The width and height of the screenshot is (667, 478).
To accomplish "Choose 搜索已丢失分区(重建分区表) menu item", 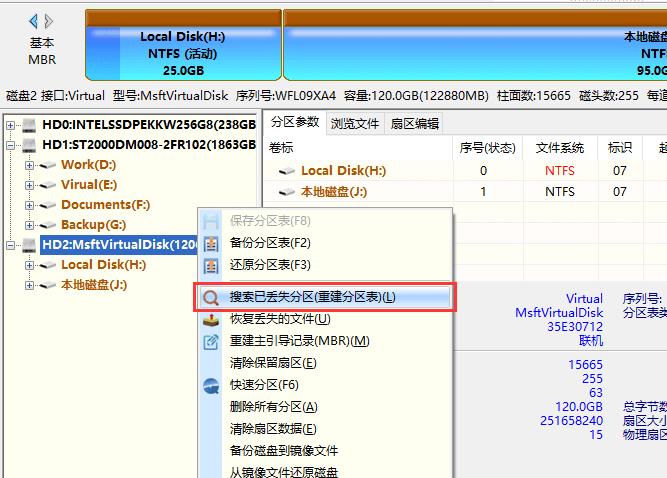I will [325, 297].
